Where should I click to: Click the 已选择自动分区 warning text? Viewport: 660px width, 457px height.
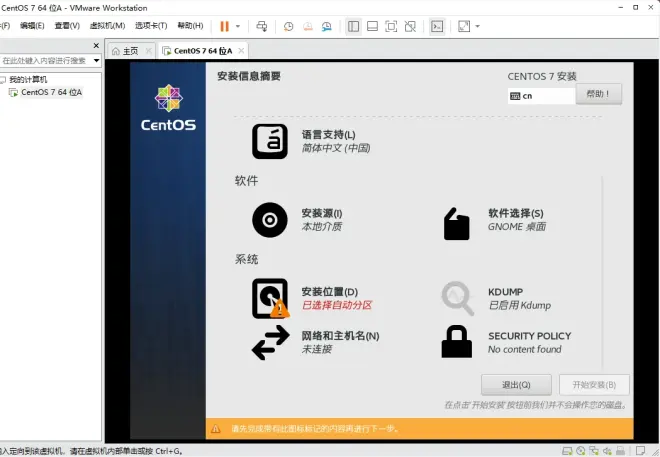tap(337, 305)
